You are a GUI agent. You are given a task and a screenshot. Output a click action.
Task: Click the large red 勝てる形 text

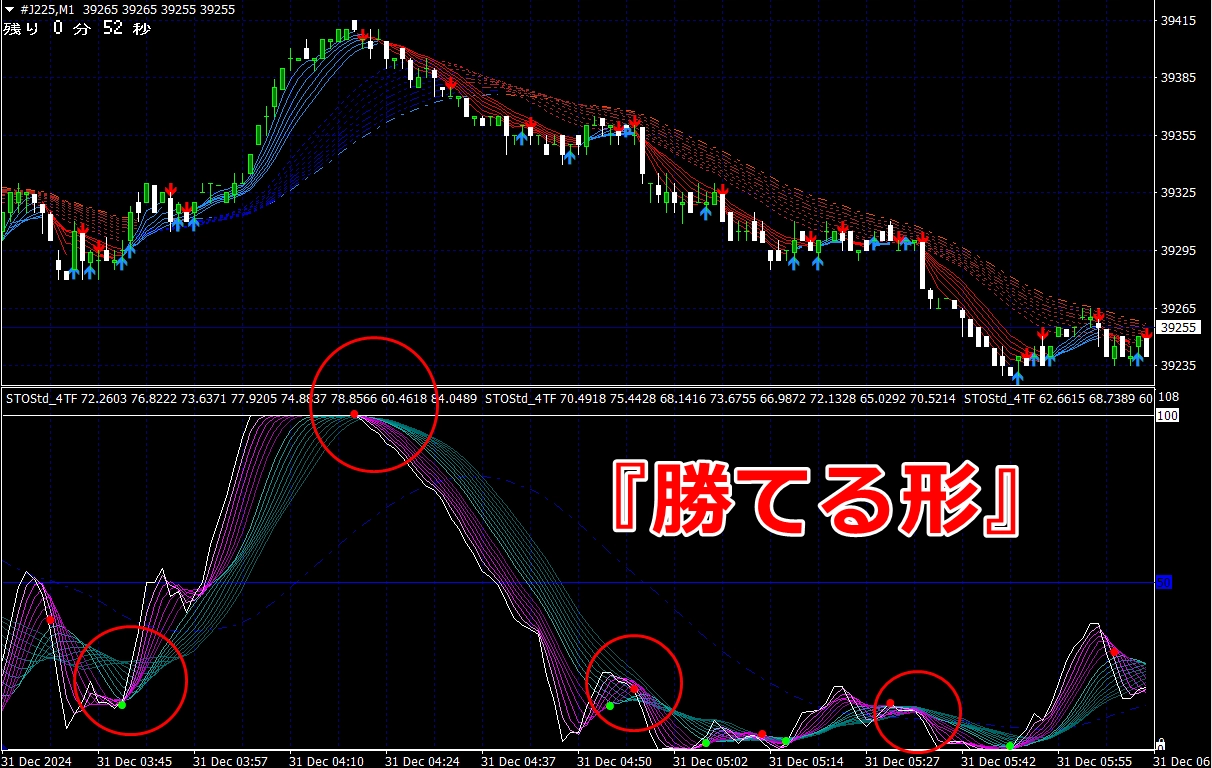(815, 497)
